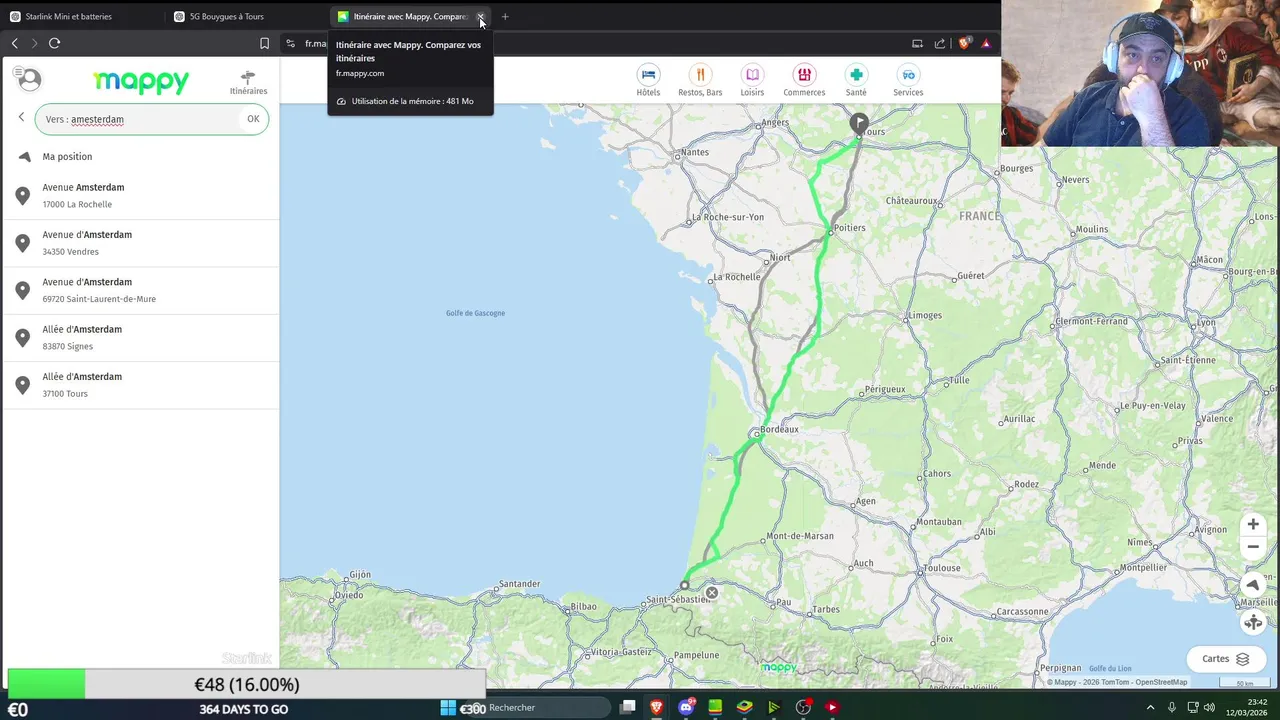Open Brave browser from the taskbar

(x=656, y=707)
